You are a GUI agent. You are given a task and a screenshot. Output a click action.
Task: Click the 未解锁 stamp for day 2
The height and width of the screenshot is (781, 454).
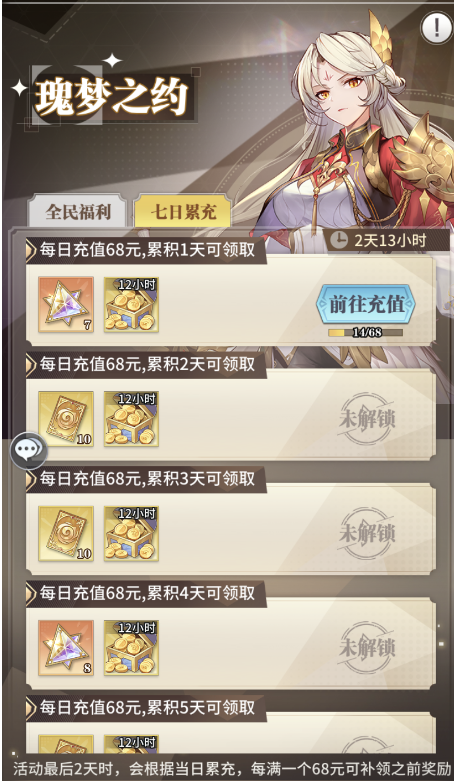click(x=367, y=419)
